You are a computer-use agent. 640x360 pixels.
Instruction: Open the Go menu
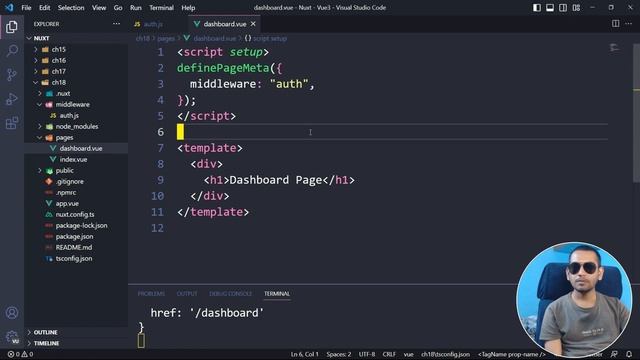[118, 8]
